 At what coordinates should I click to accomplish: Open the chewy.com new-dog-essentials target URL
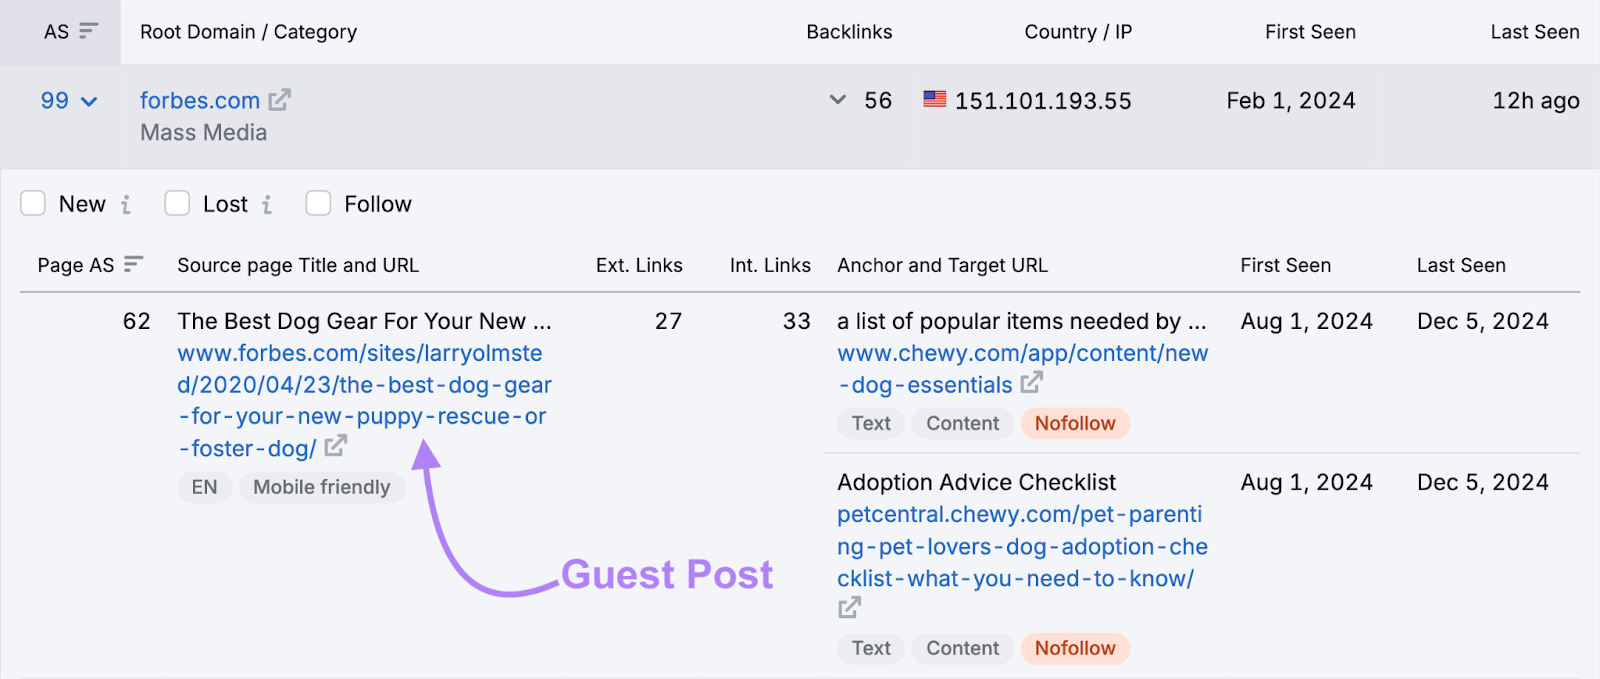[x=1022, y=354]
